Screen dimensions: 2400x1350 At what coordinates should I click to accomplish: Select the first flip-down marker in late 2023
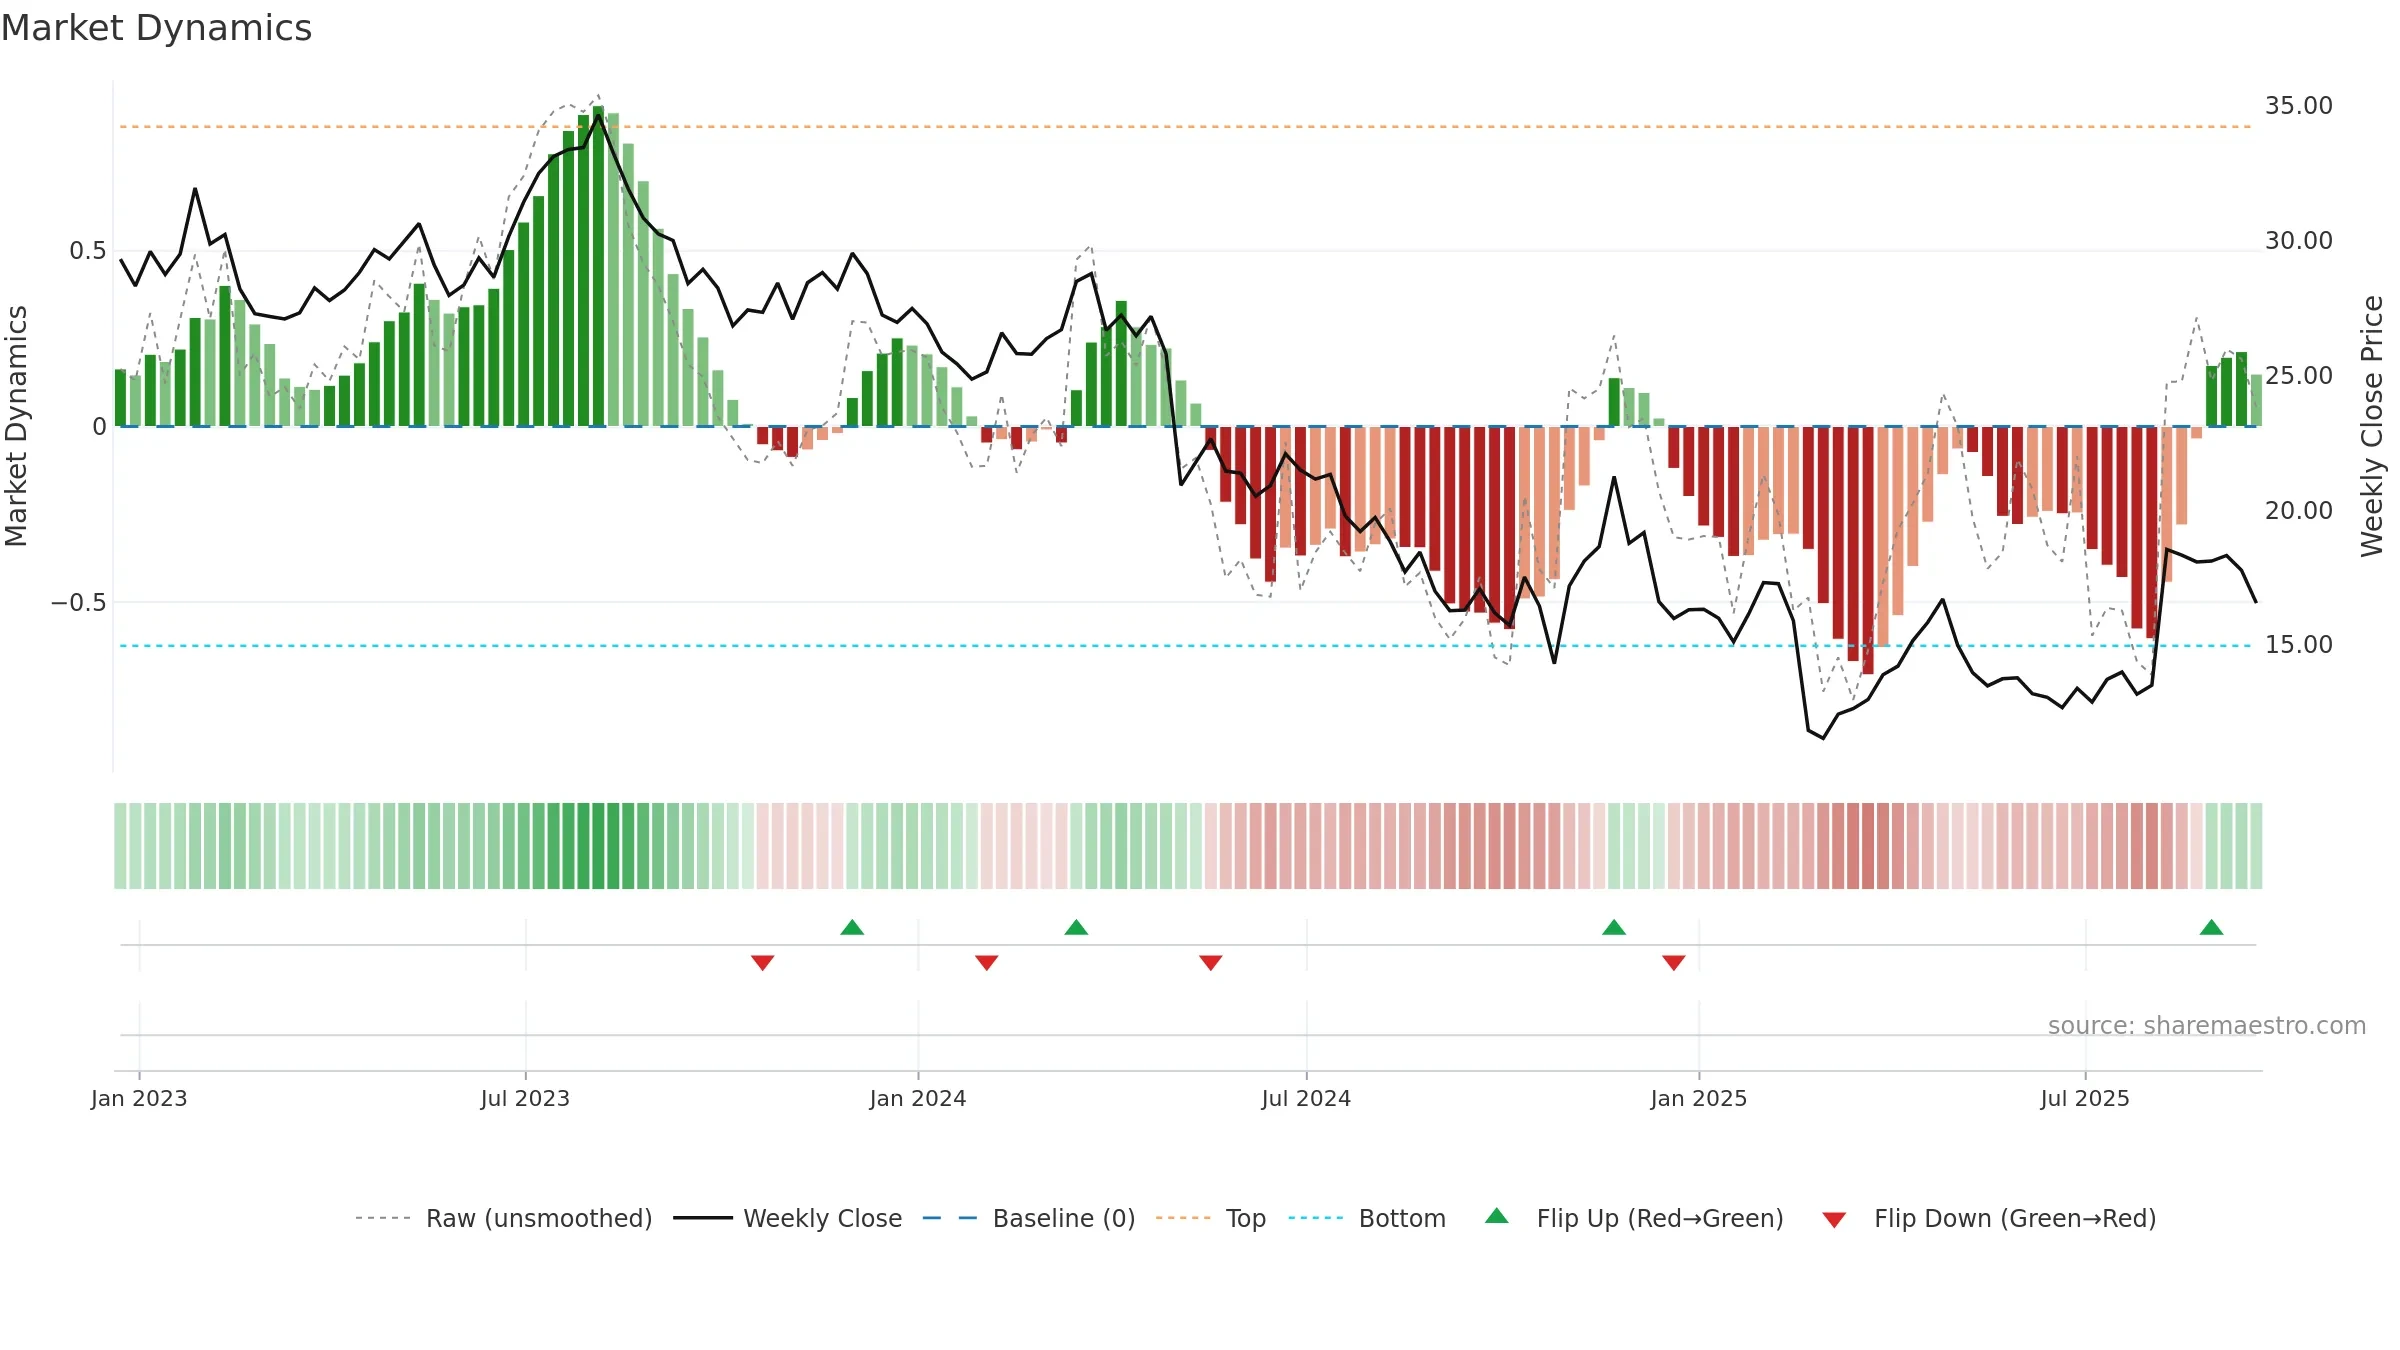click(x=762, y=963)
